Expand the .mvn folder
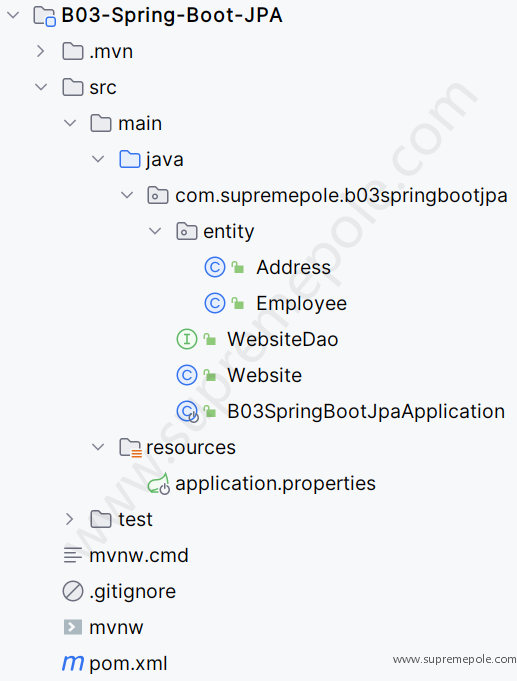Viewport: 517px width, 681px height. (x=40, y=51)
